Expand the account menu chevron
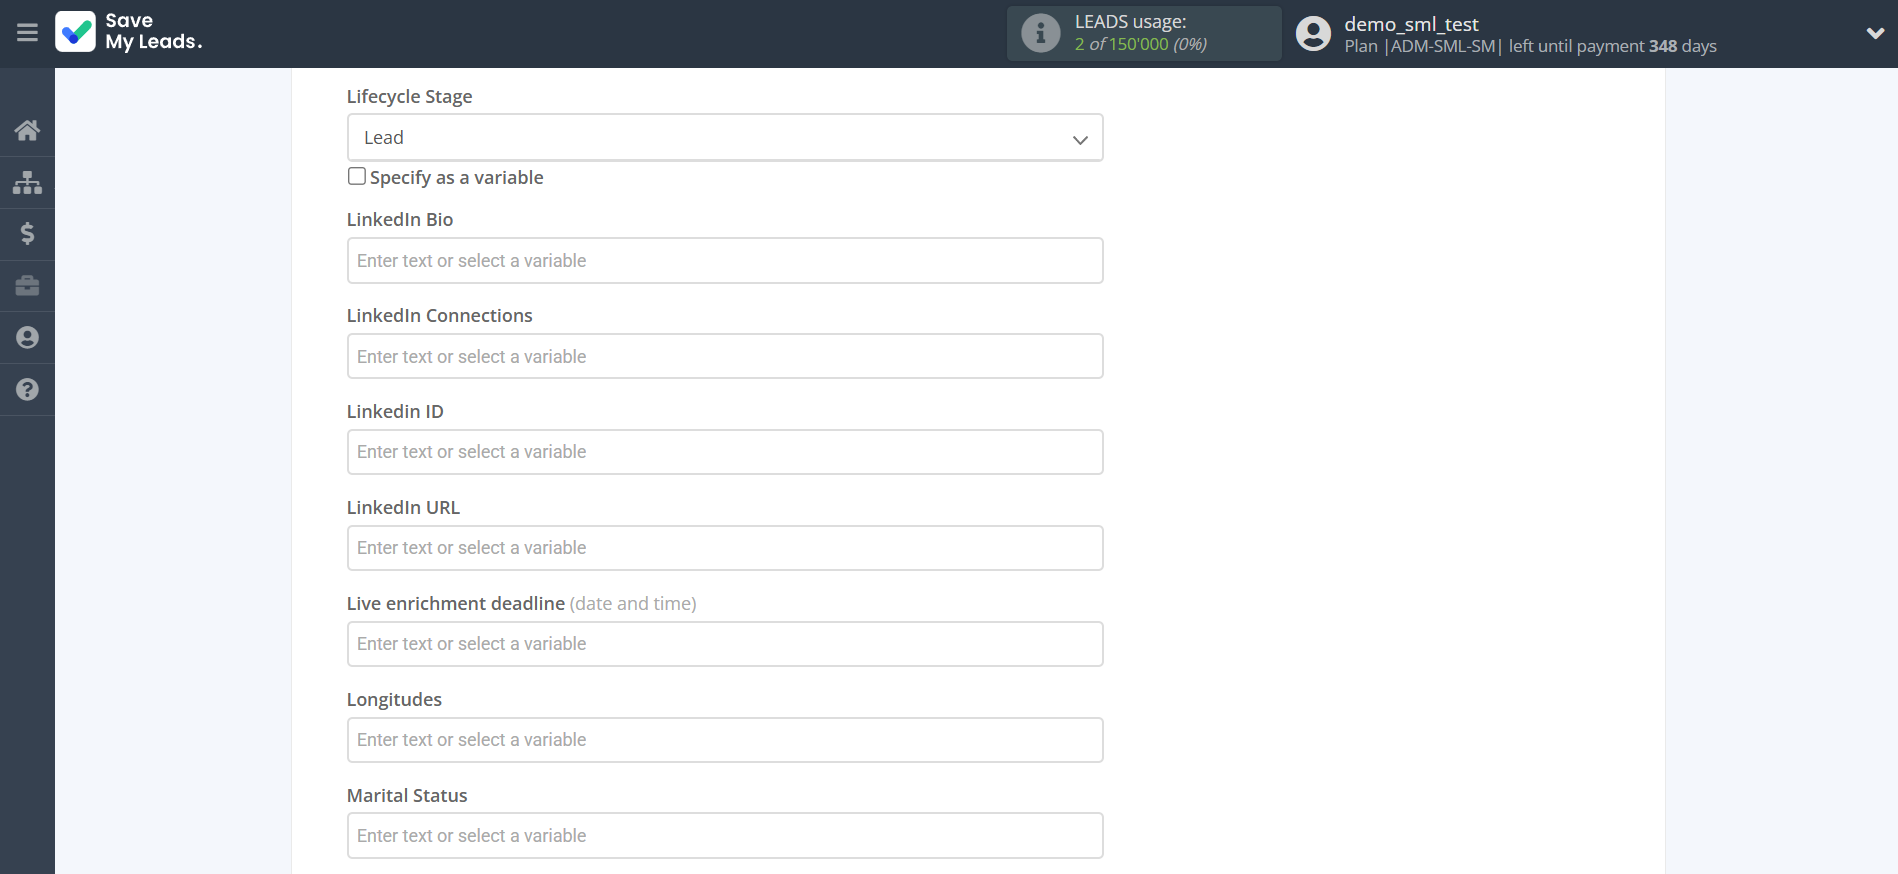Screen dimensions: 1898x874 coord(1875,33)
